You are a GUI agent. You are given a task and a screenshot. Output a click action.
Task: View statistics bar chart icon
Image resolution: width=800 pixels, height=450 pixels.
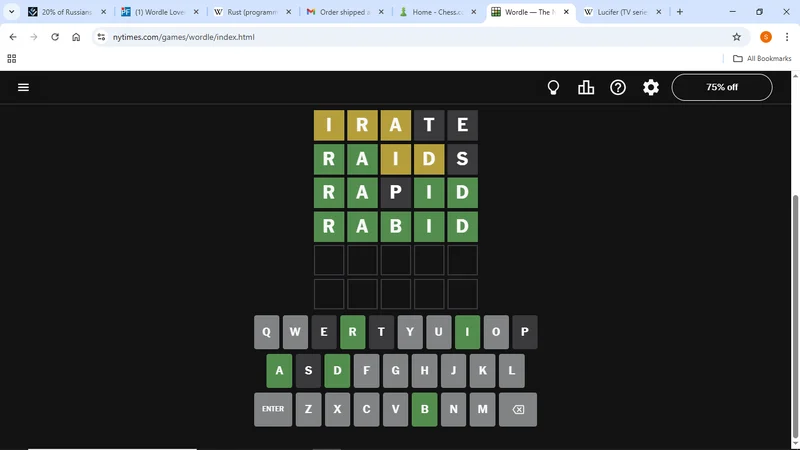(586, 87)
